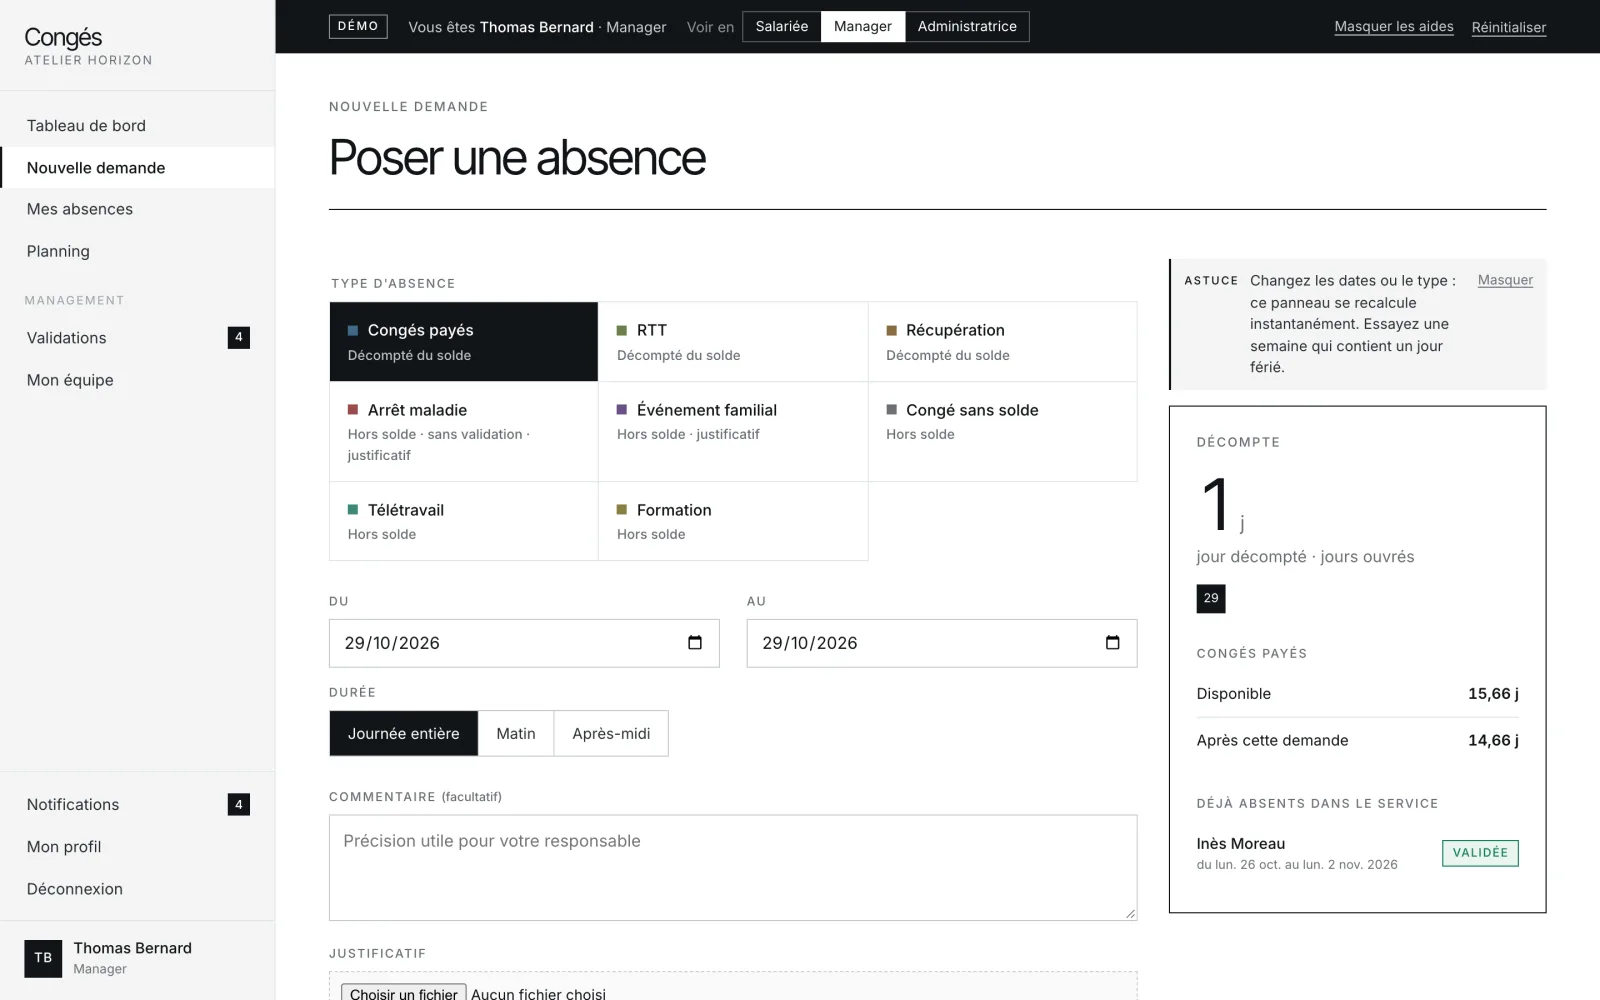Choose Congé sans solde type

(1002, 432)
